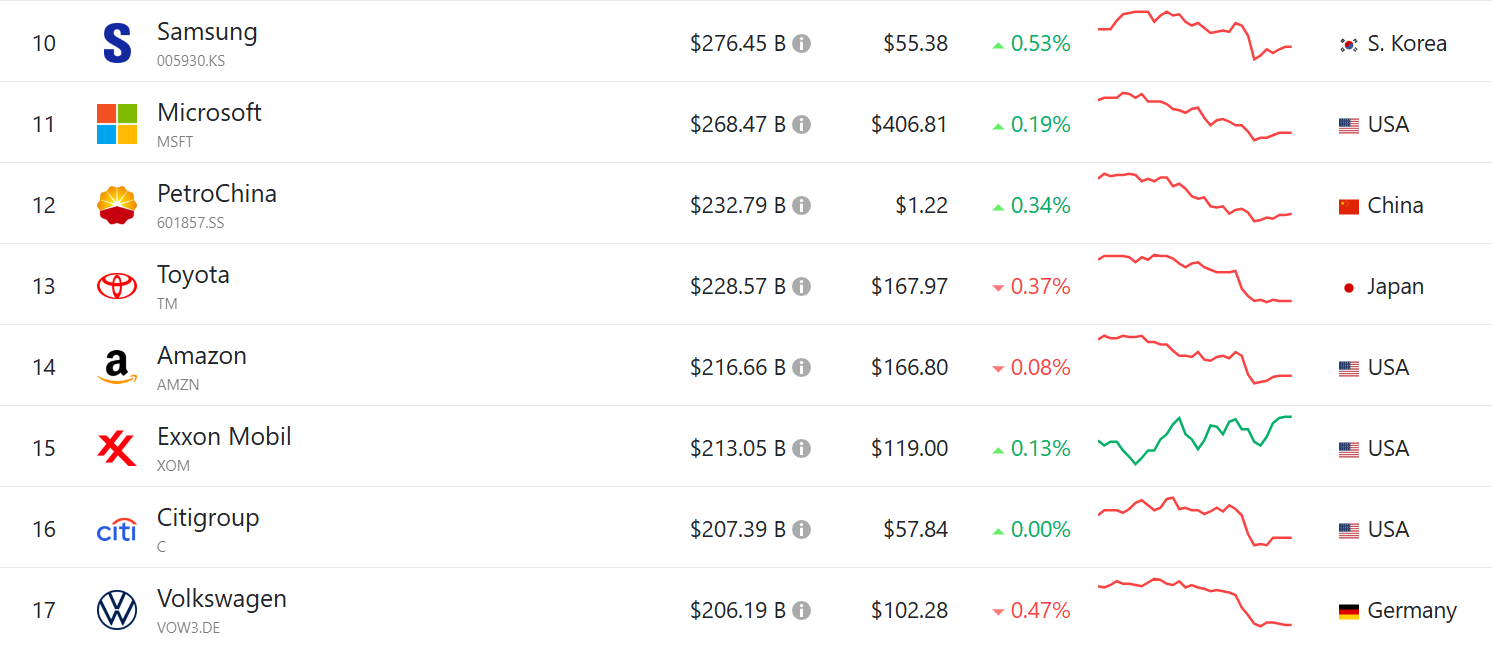Click the PetroChina logo icon
This screenshot has height=645, width=1492.
[117, 205]
